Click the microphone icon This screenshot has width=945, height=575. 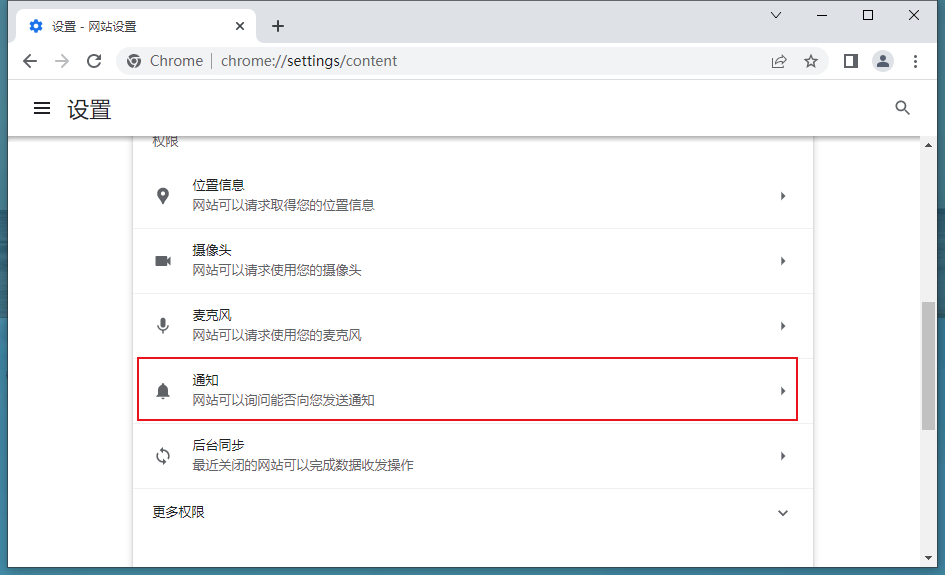coord(163,326)
